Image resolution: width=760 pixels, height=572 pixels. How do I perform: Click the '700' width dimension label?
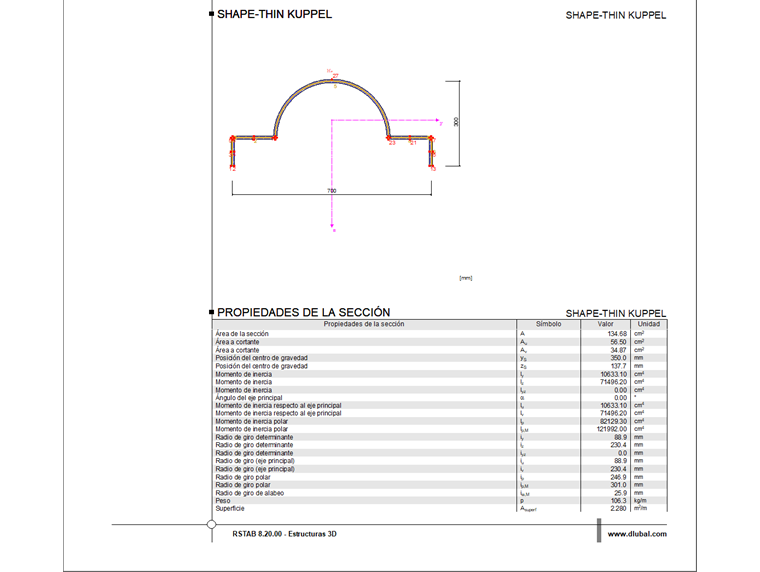pos(332,191)
